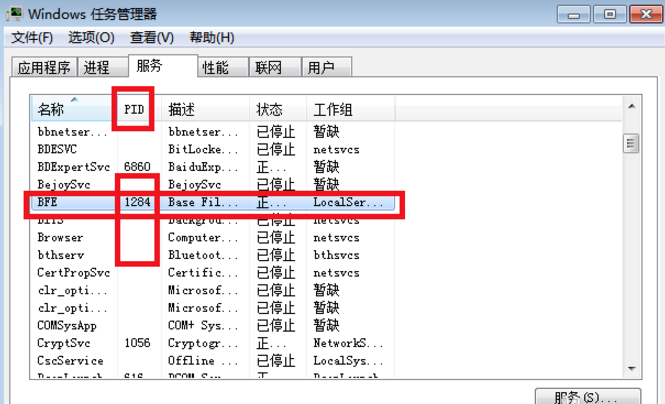Screen dimensions: 665x404
Task: Click the scrollbar down arrow
Action: point(631,369)
